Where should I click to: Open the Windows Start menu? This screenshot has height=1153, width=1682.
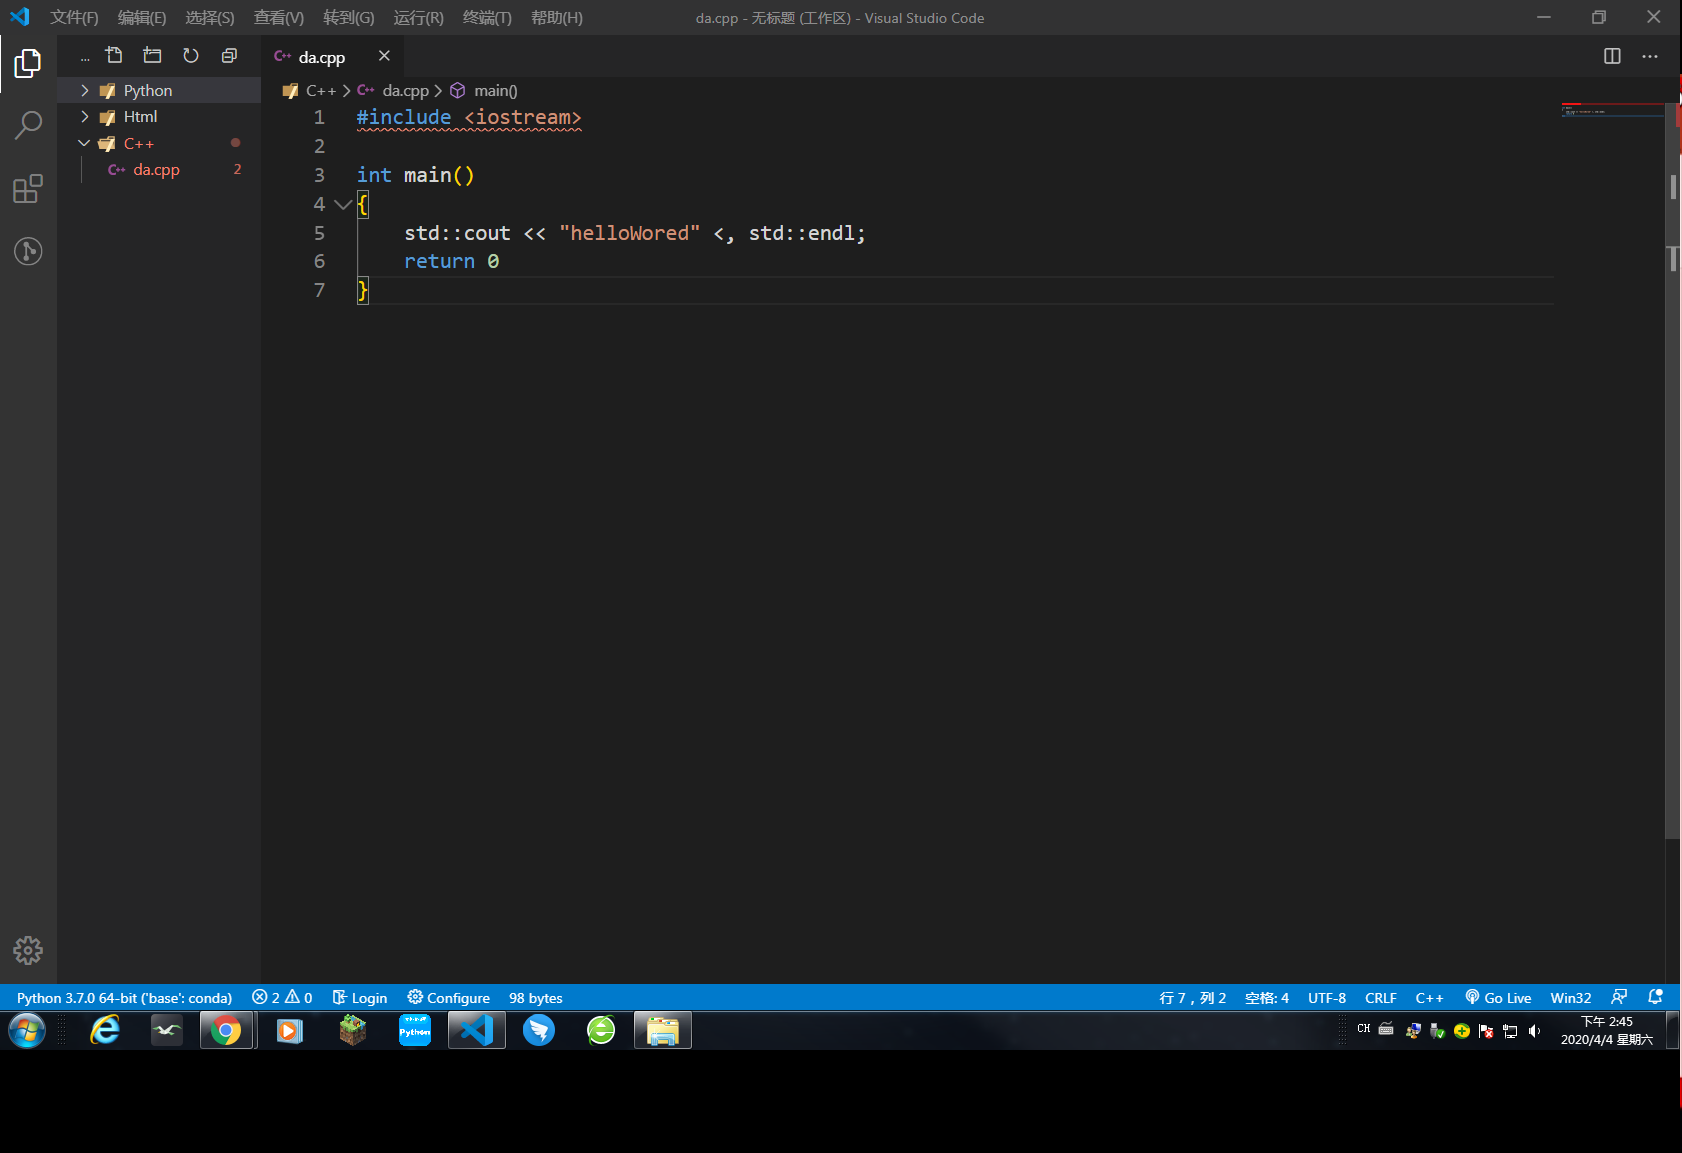(x=27, y=1030)
